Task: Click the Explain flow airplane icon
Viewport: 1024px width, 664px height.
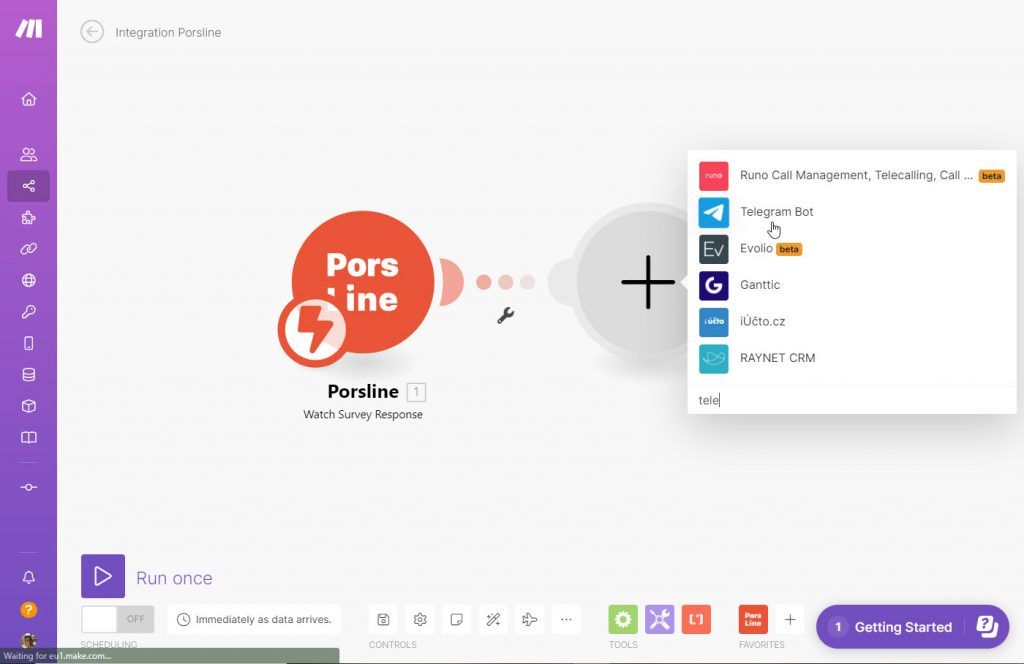Action: point(530,619)
